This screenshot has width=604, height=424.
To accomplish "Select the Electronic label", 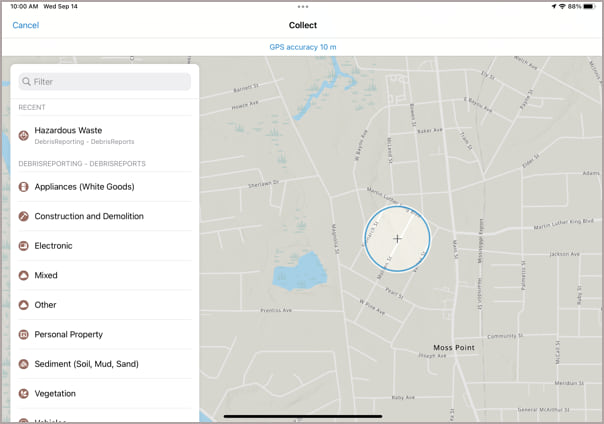I will [53, 246].
